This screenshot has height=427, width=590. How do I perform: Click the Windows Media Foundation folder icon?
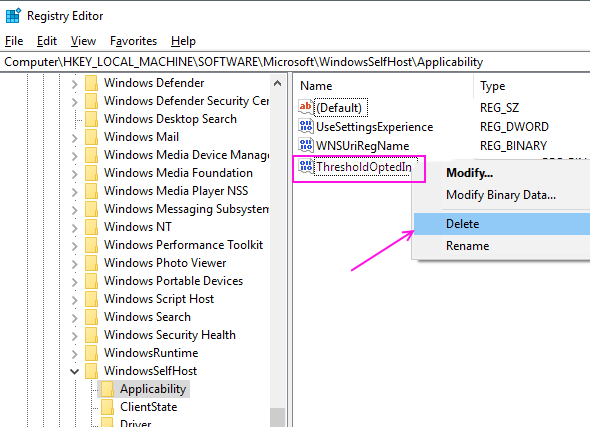(x=91, y=173)
